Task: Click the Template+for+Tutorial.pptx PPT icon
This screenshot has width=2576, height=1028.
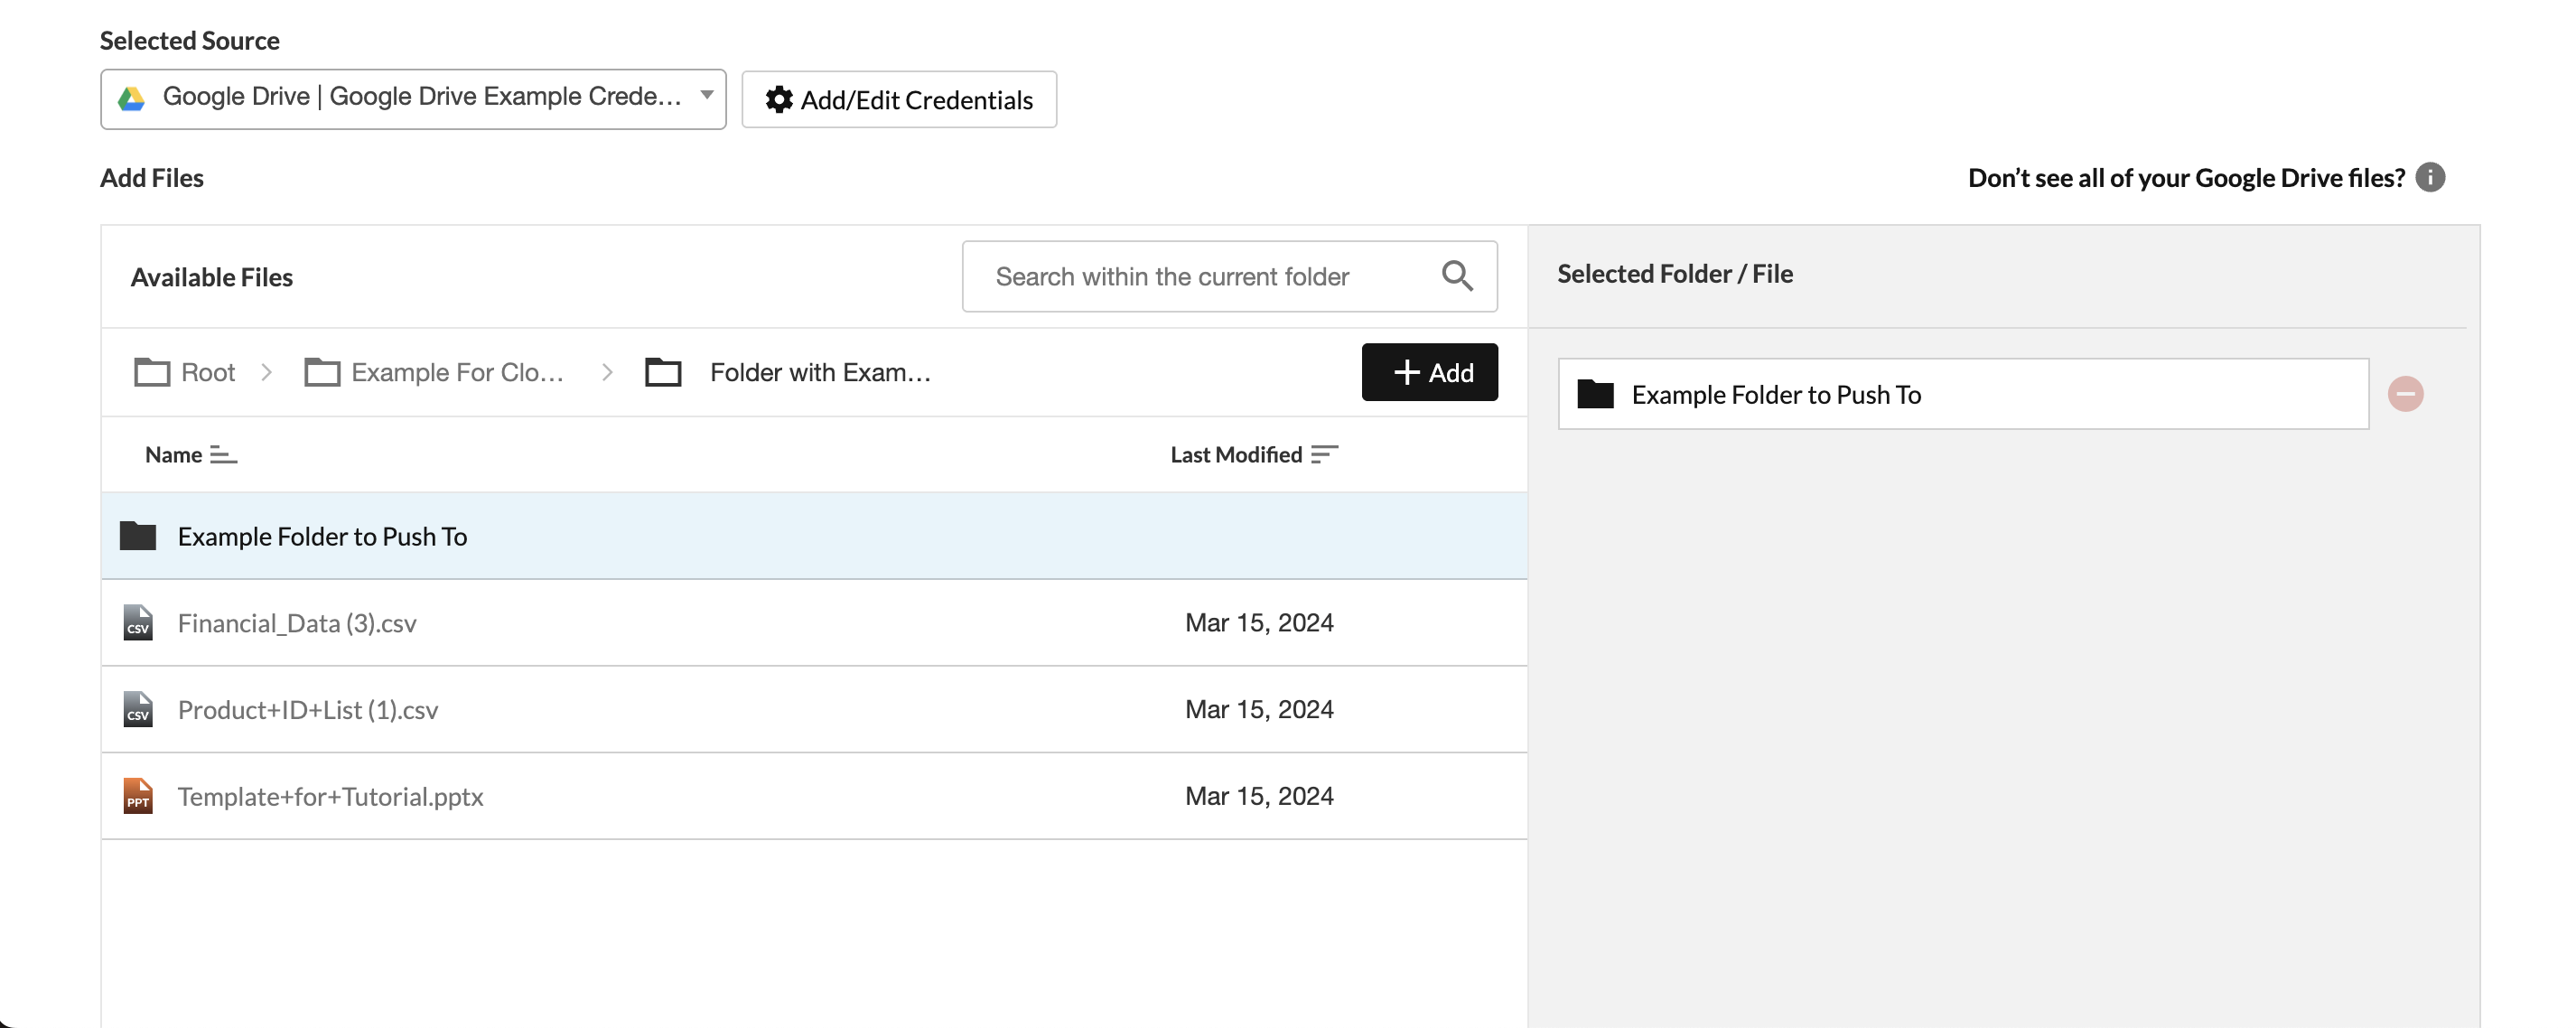Action: click(x=138, y=796)
